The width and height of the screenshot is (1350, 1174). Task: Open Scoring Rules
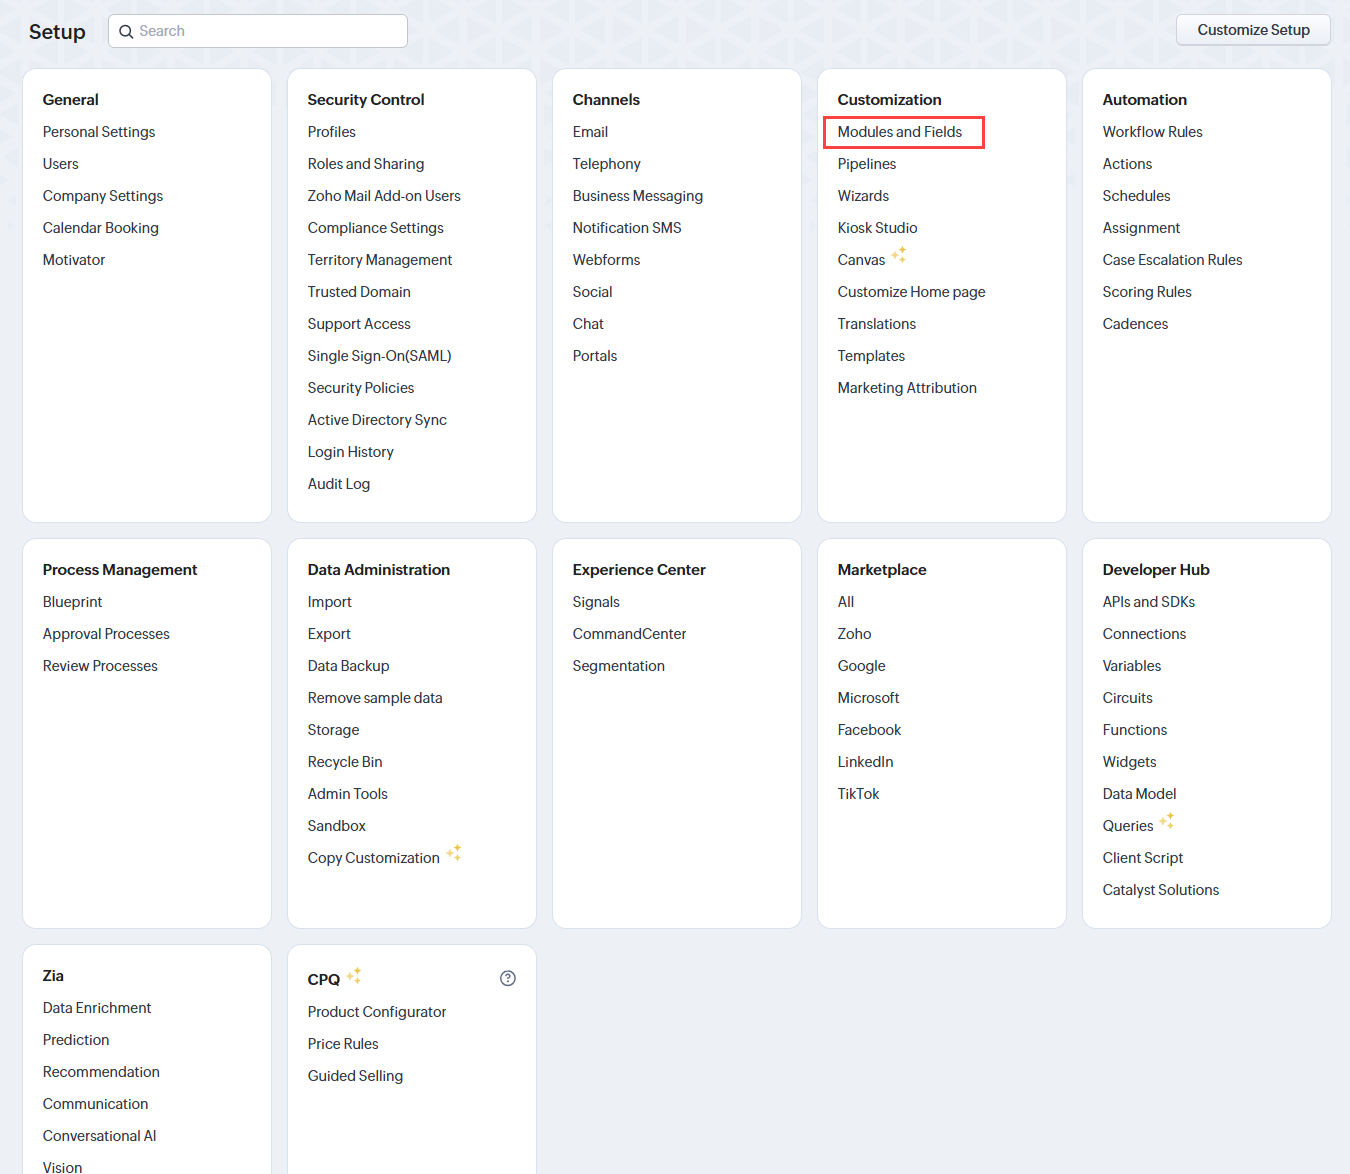pyautogui.click(x=1147, y=292)
